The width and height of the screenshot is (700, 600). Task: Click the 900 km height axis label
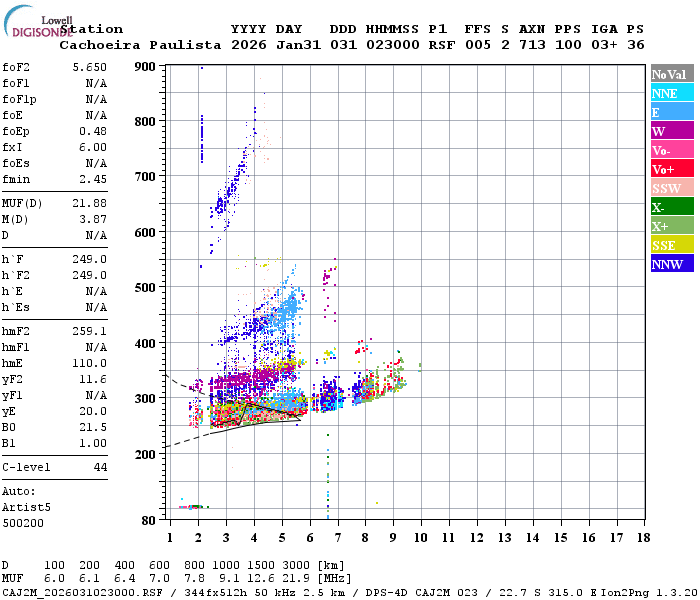[145, 67]
